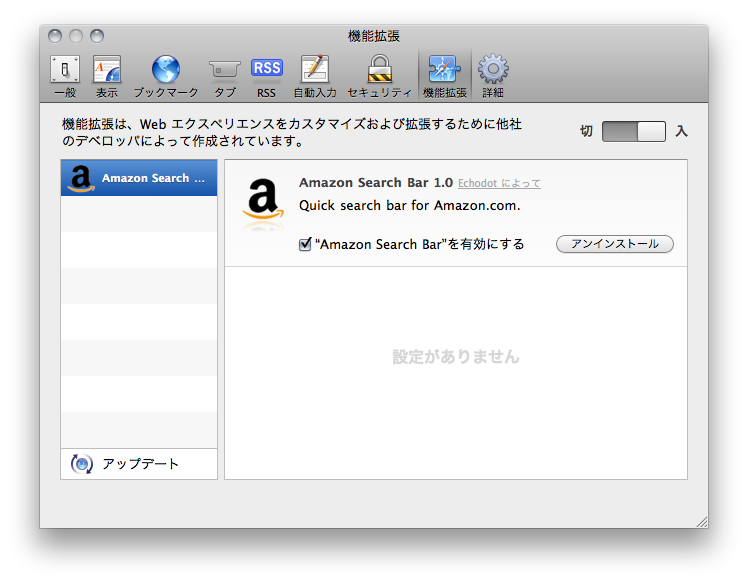Open the 表示 (Appearance) preferences pane
The image size is (748, 583).
point(107,76)
